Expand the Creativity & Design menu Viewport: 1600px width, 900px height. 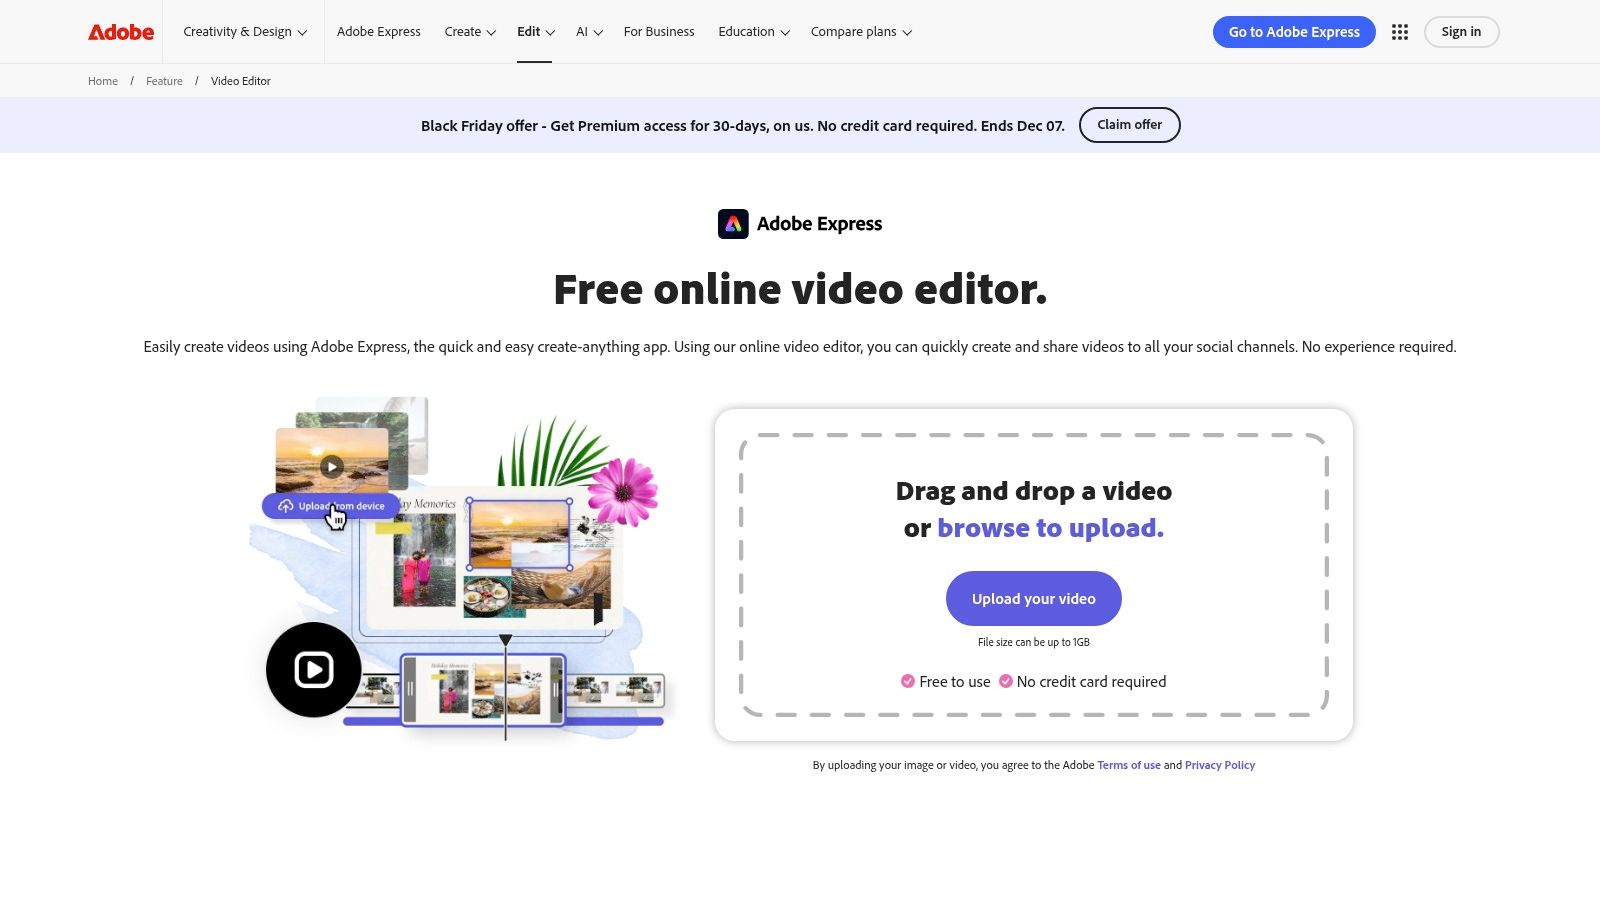[244, 31]
